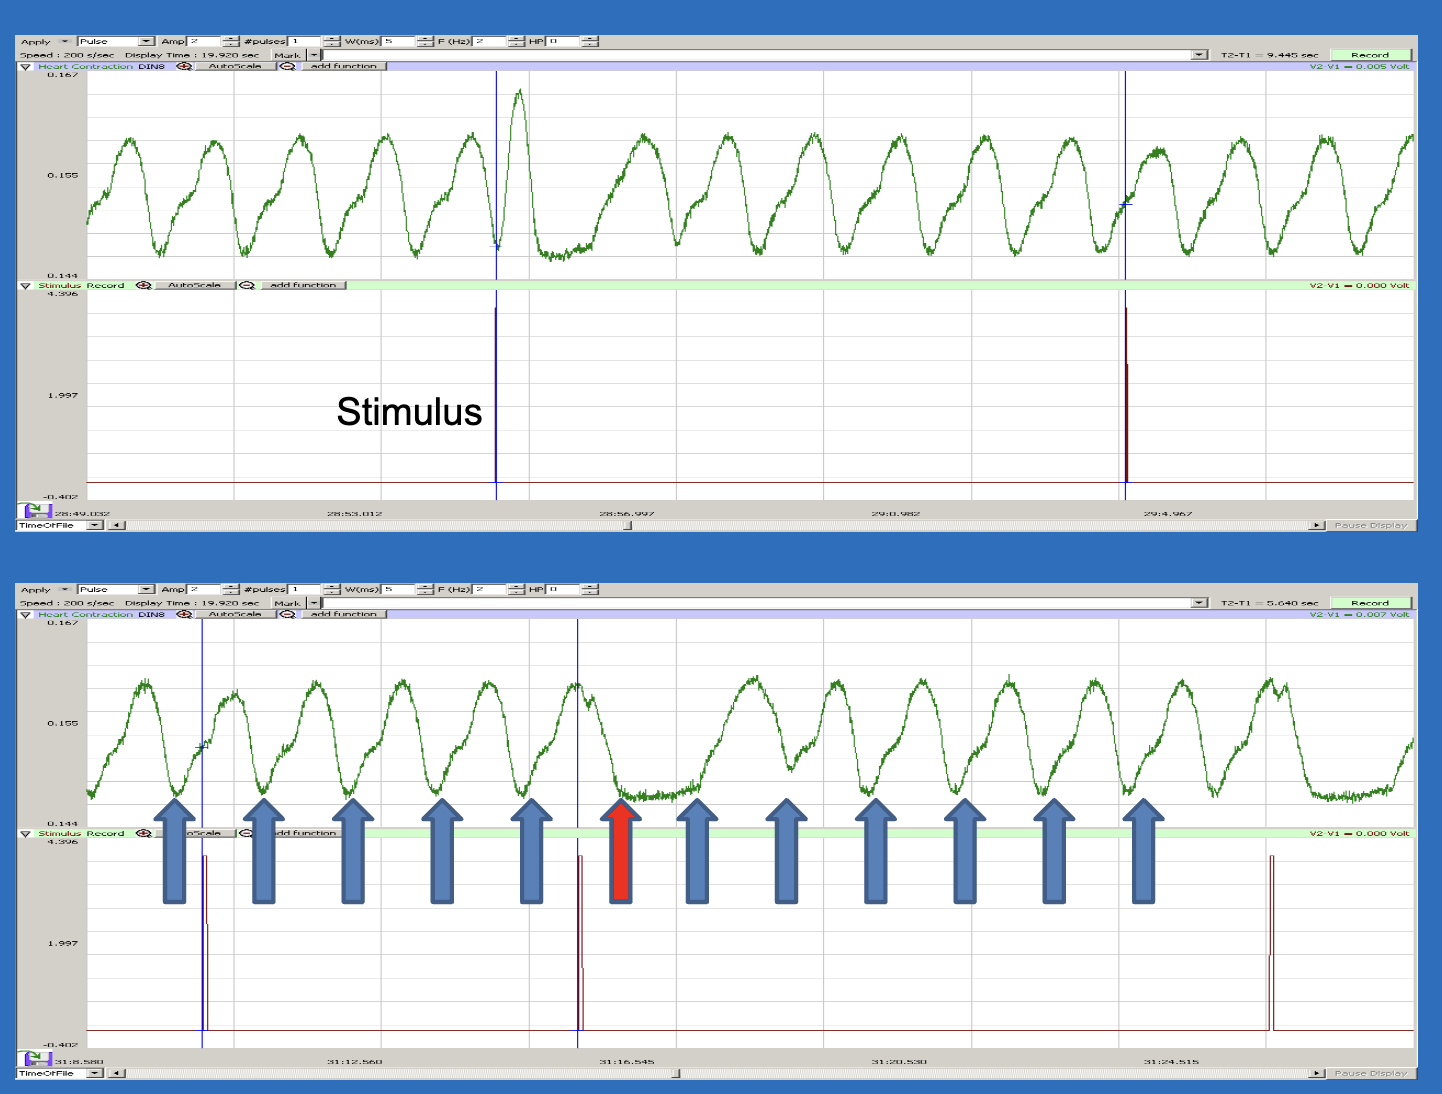Click Mark button in 5.640 sec window
This screenshot has width=1442, height=1094.
pyautogui.click(x=288, y=603)
